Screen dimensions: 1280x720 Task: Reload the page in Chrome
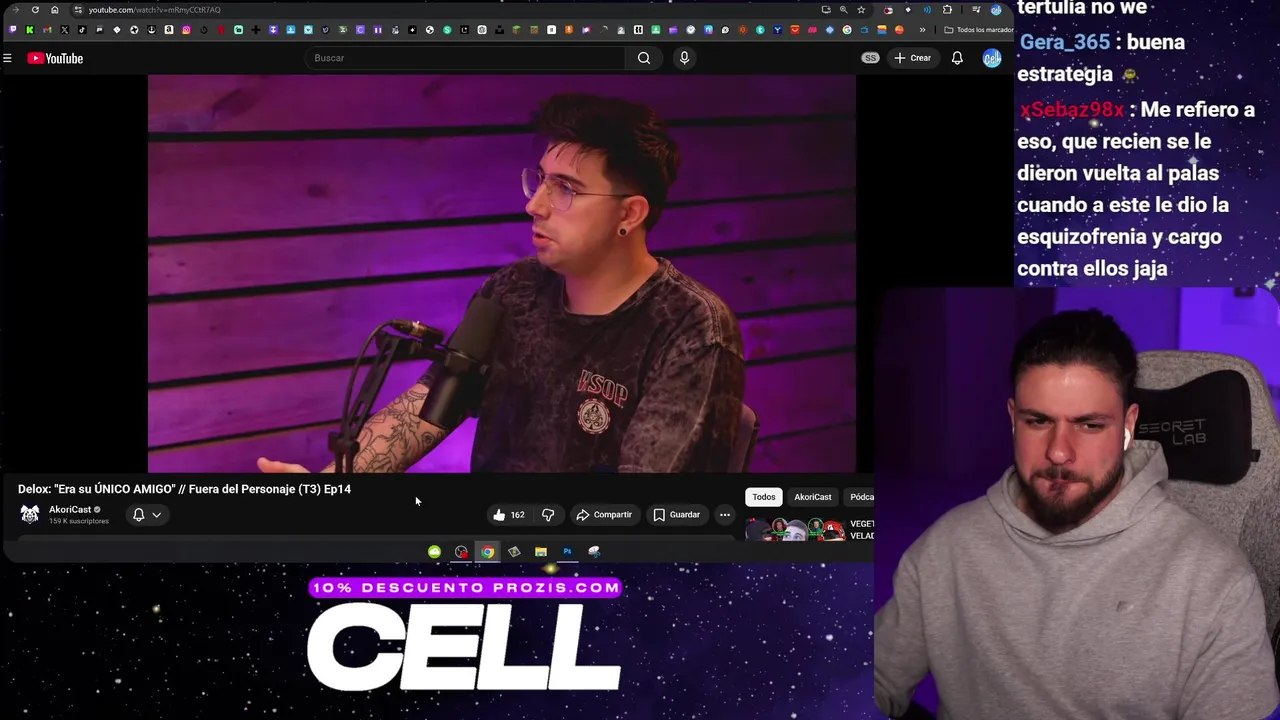click(x=35, y=10)
